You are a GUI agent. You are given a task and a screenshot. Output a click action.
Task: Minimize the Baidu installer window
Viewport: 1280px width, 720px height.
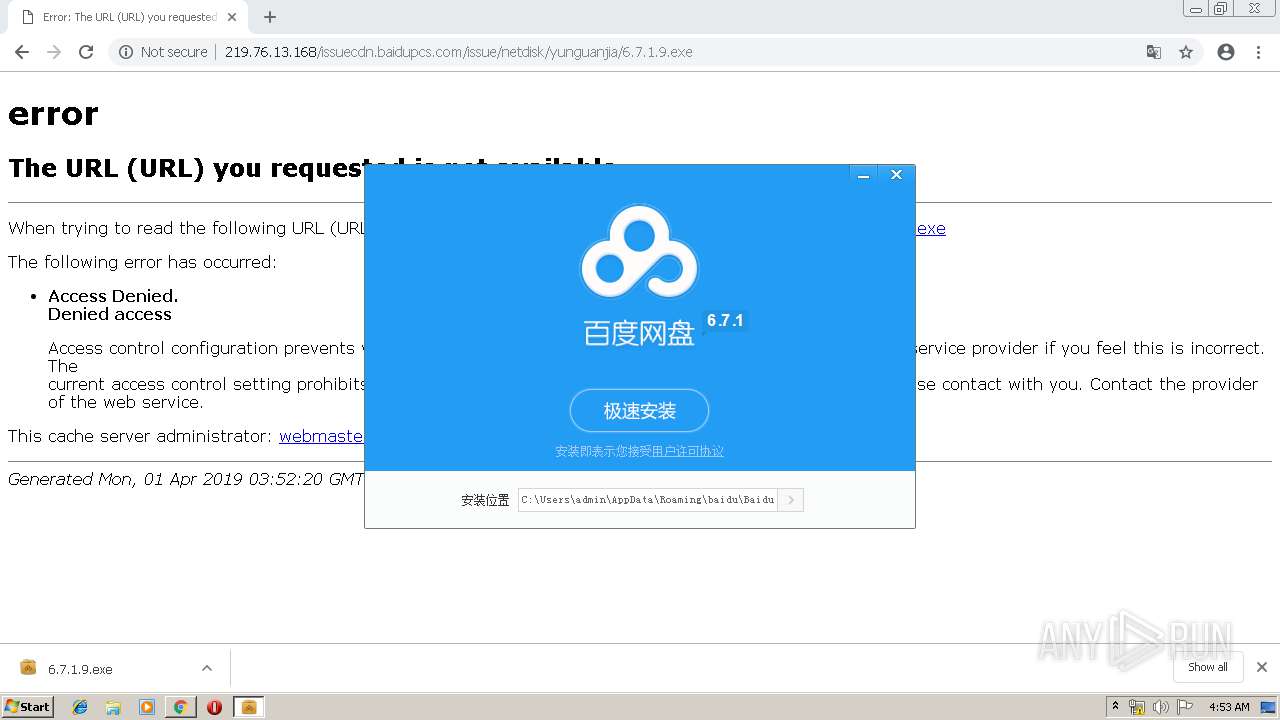[863, 175]
